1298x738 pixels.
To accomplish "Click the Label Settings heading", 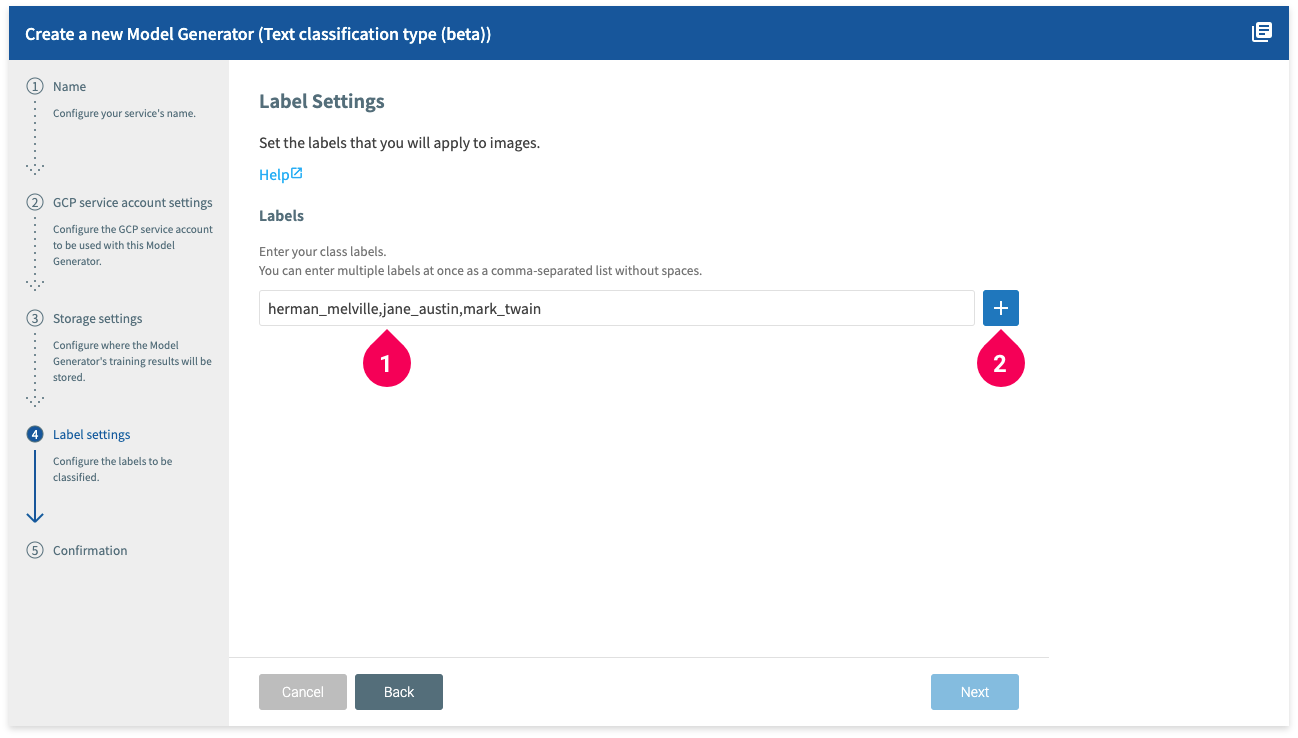I will 322,102.
